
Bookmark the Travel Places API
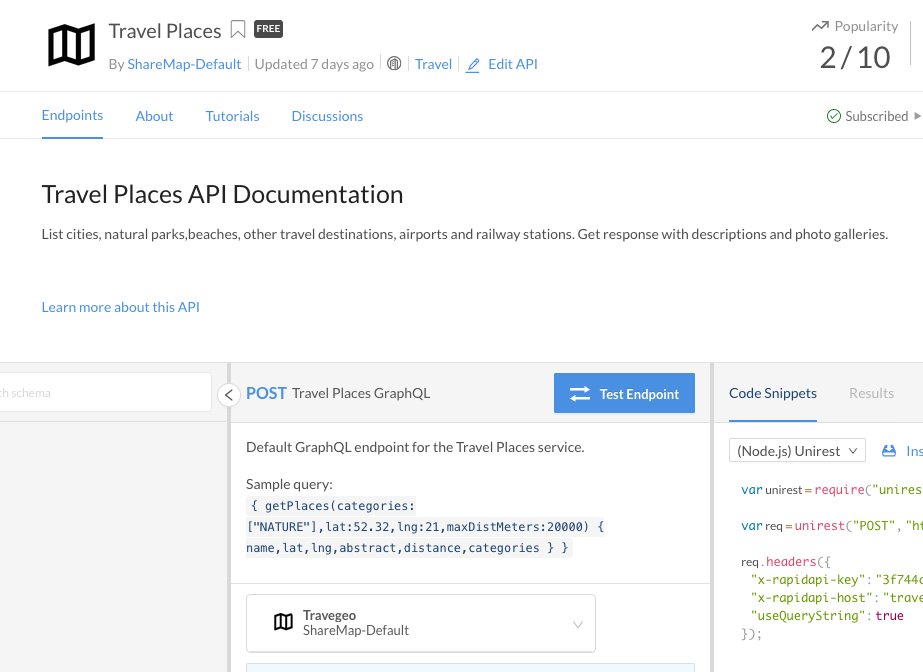238,29
